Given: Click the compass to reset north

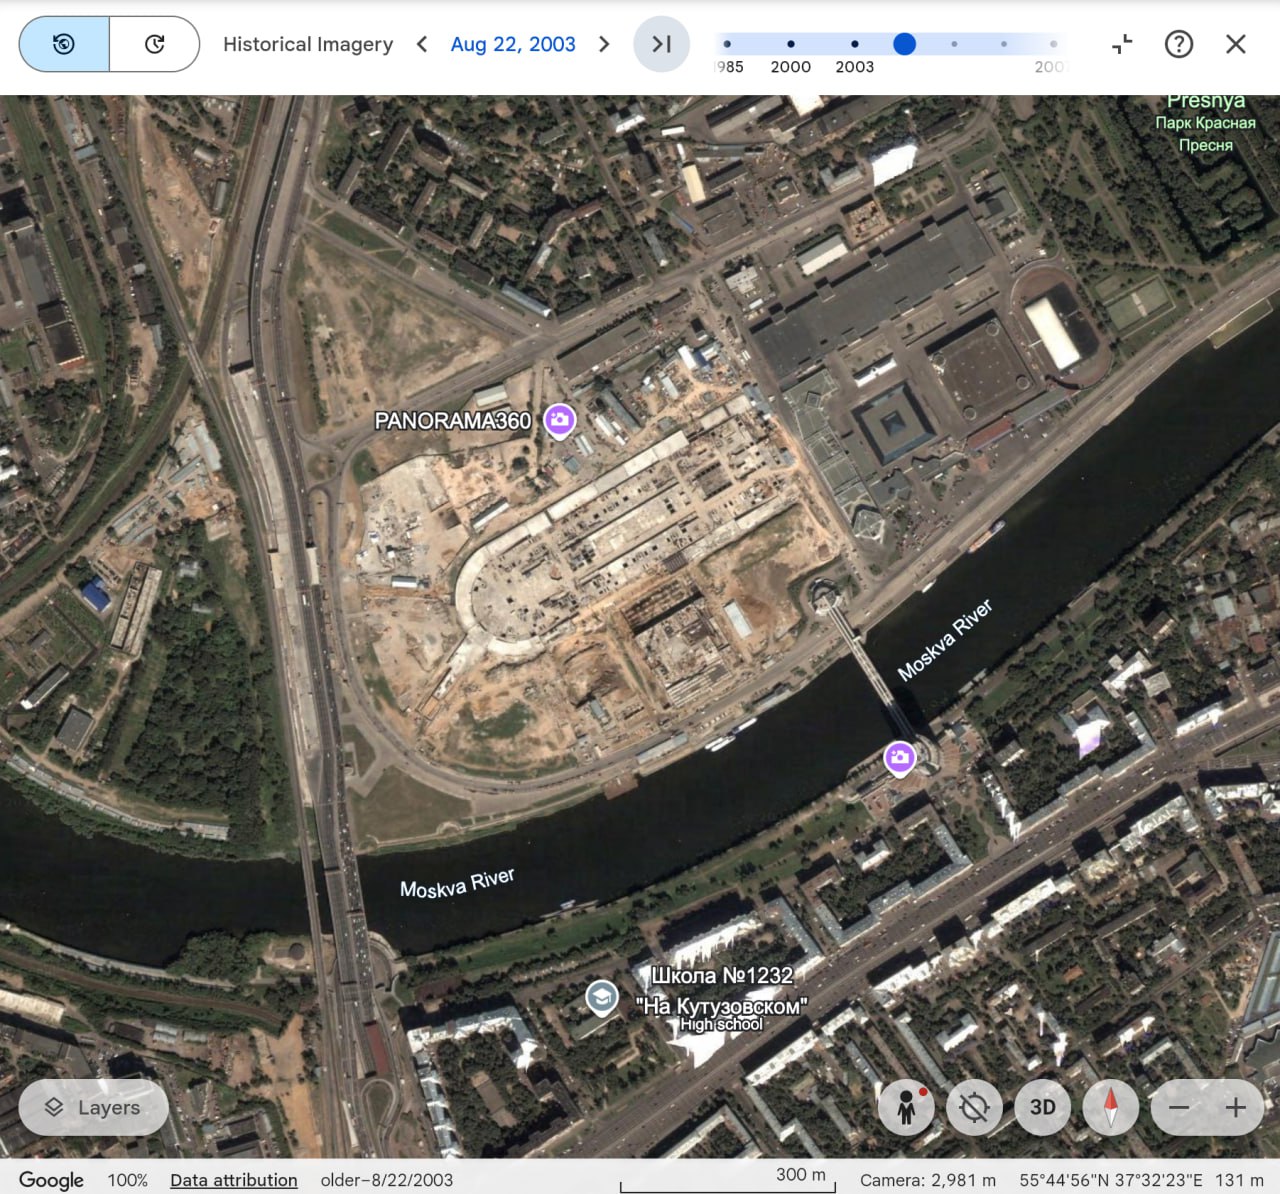Looking at the screenshot, I should coord(1110,1107).
